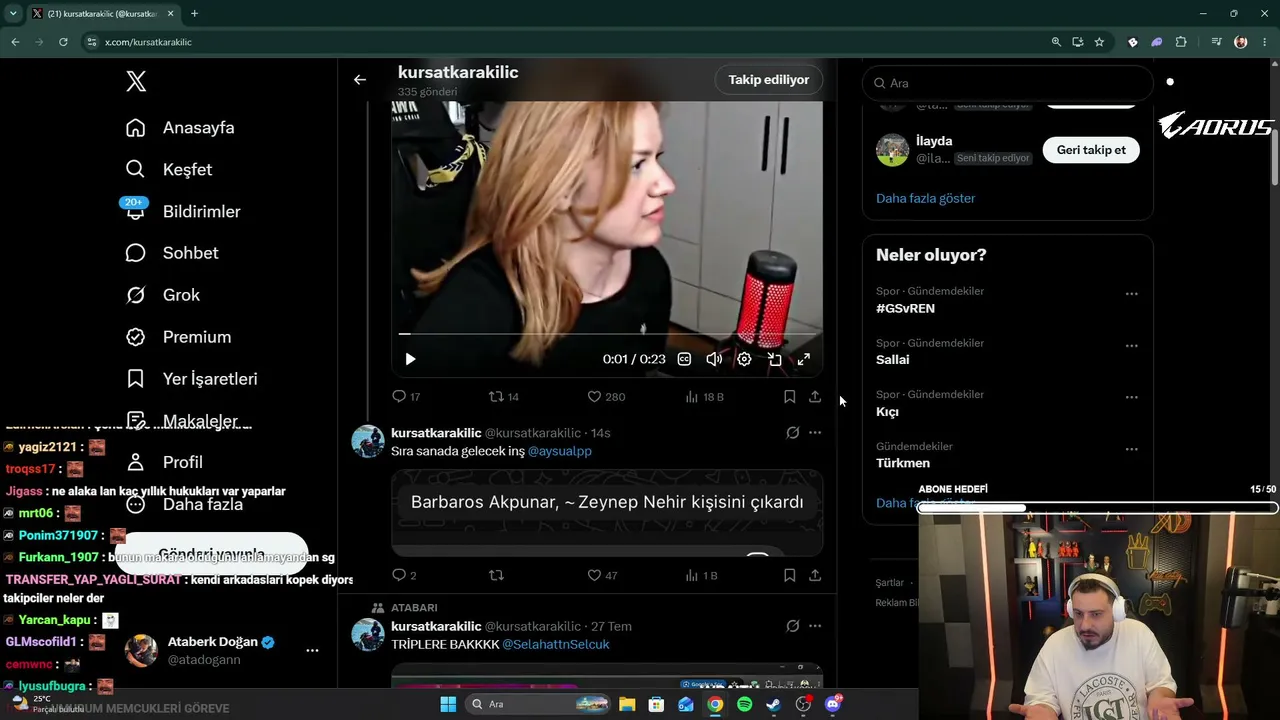Open more options for Sallai trend

pos(1131,346)
